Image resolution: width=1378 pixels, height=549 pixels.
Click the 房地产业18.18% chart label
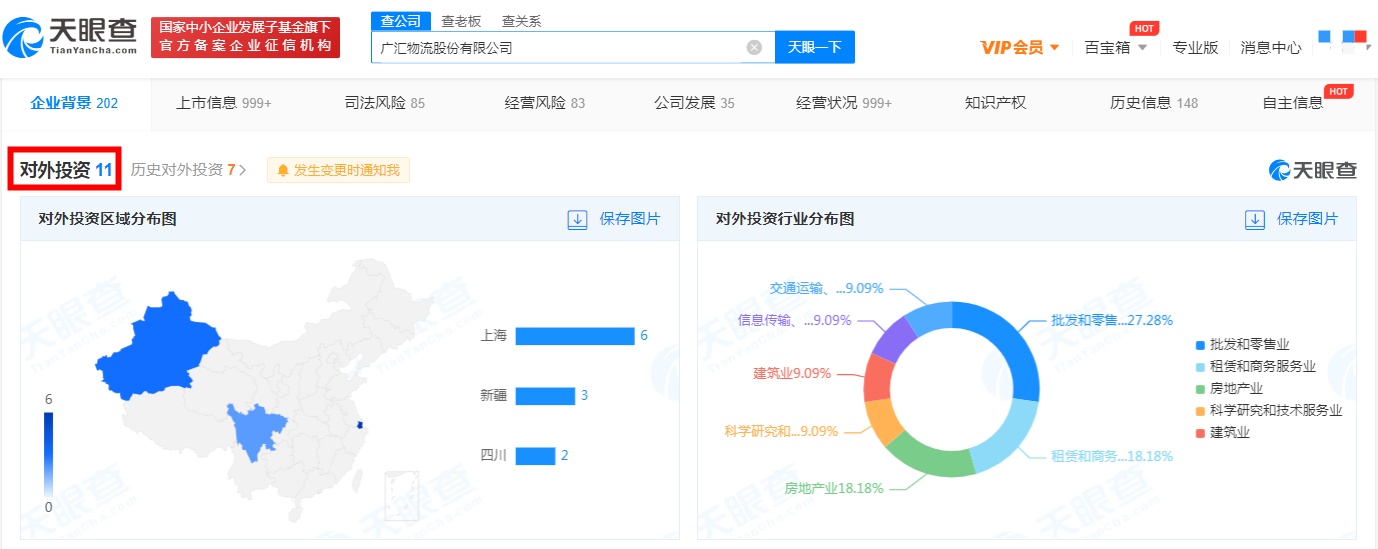(834, 488)
